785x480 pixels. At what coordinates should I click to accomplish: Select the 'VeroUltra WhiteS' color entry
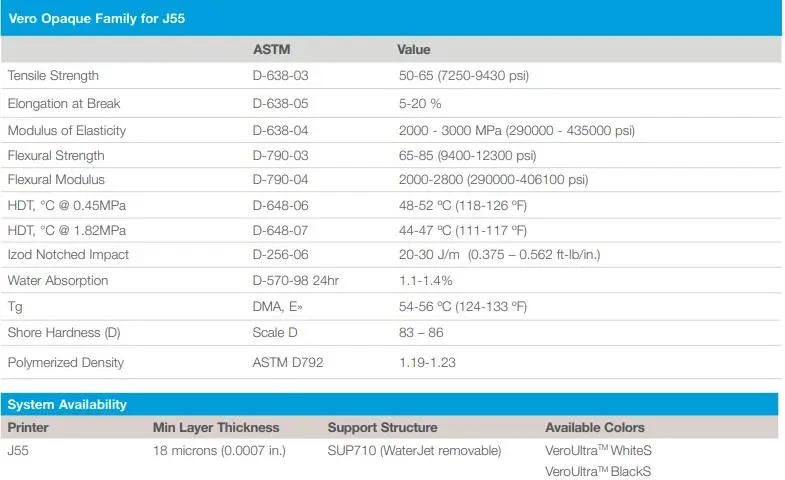(x=598, y=451)
